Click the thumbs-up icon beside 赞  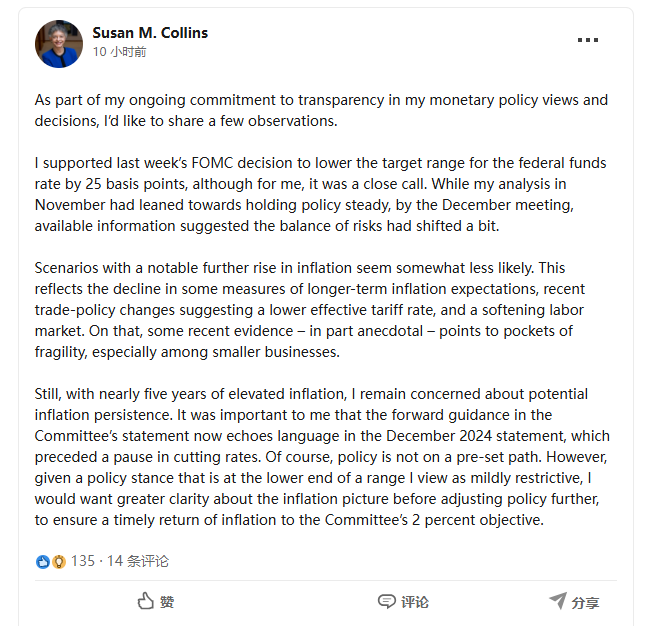(x=145, y=601)
